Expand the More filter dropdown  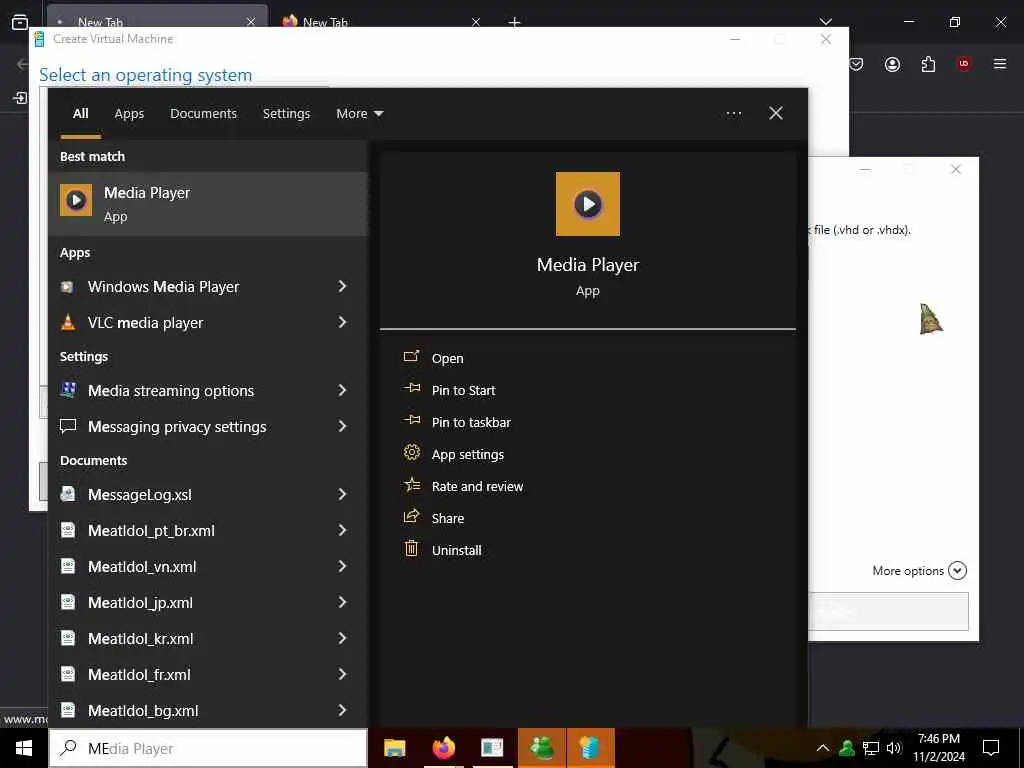(360, 114)
